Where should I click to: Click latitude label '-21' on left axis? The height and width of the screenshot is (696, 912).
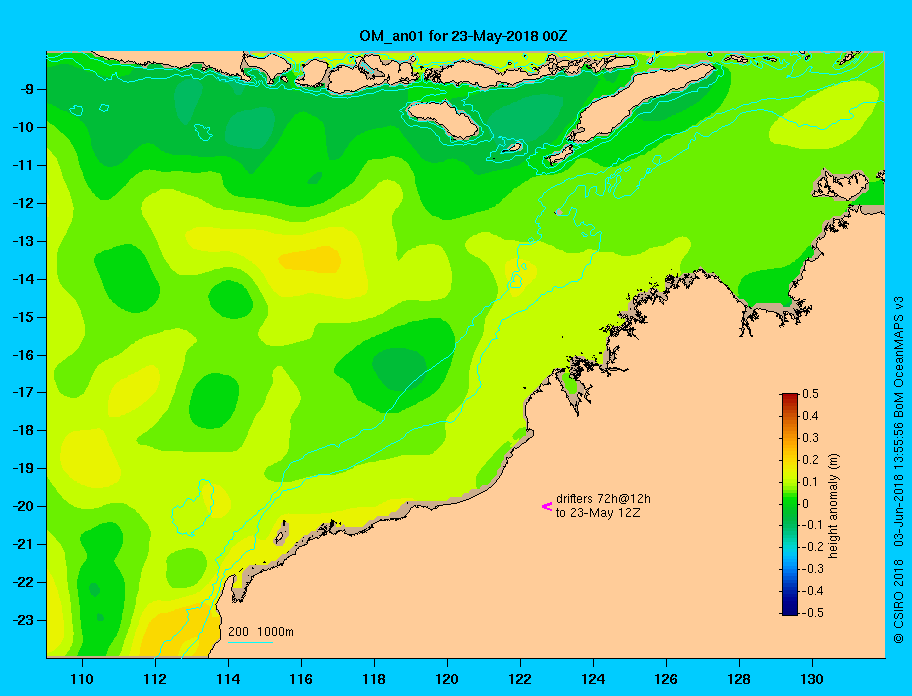[22, 545]
